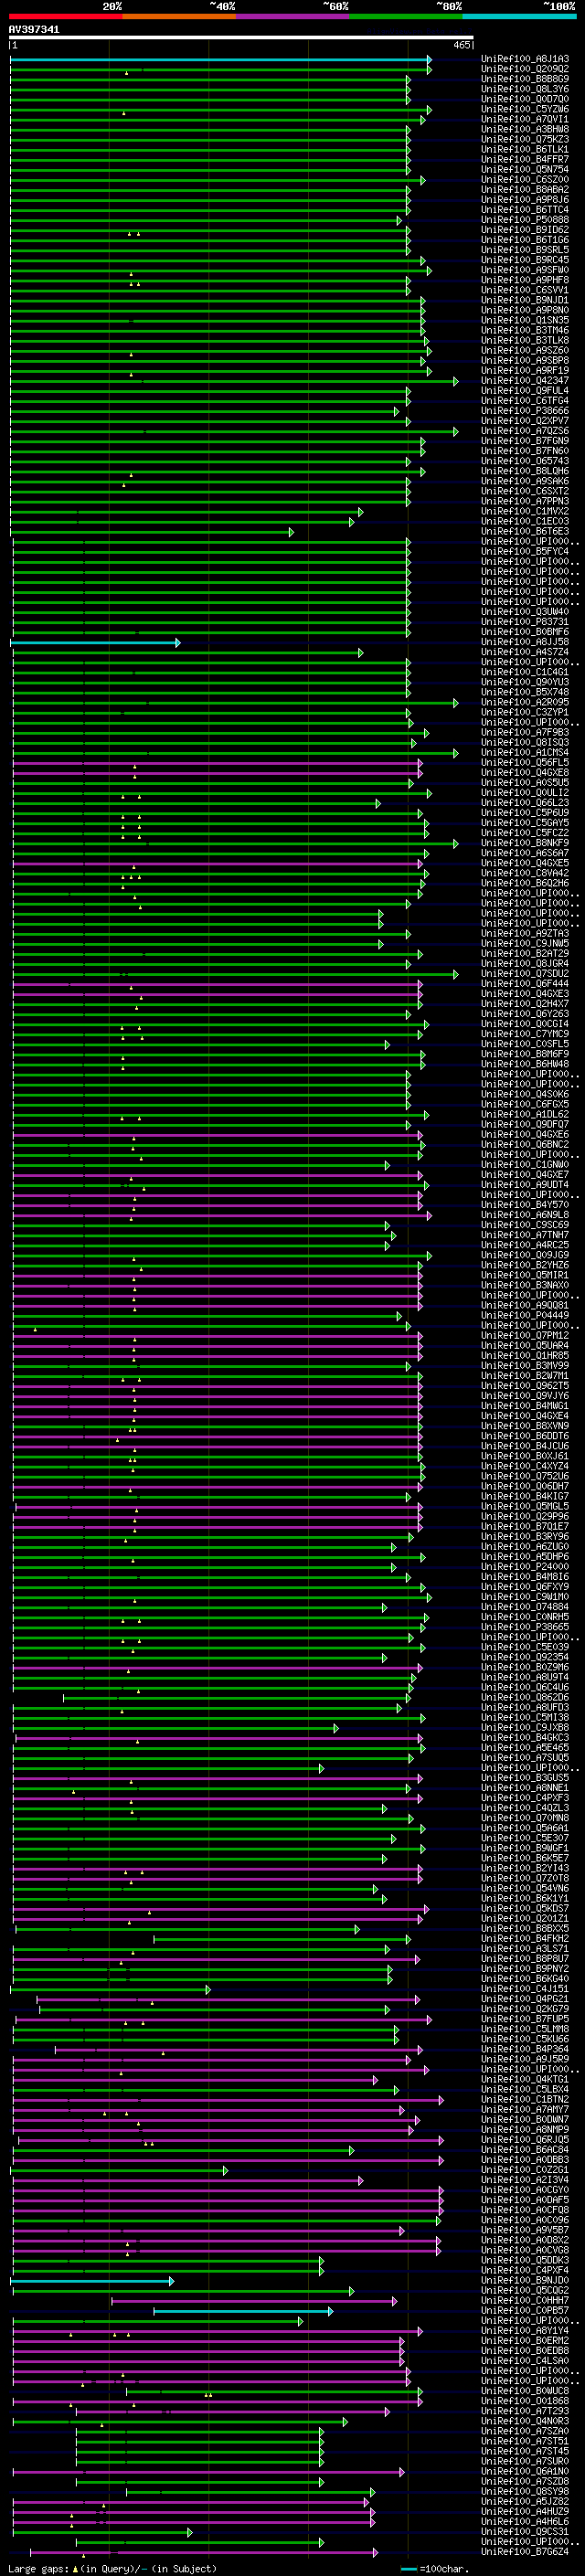Click the UniRef100_Q56FL5 label

(x=525, y=763)
